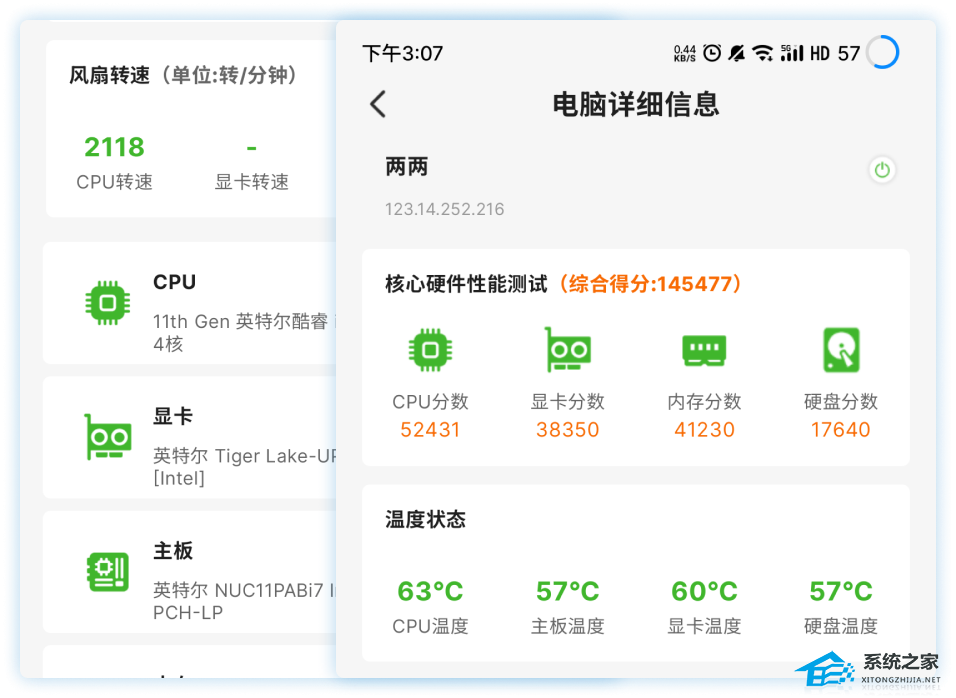Click the CPU分数 label
This screenshot has width=956, height=698.
tap(430, 402)
